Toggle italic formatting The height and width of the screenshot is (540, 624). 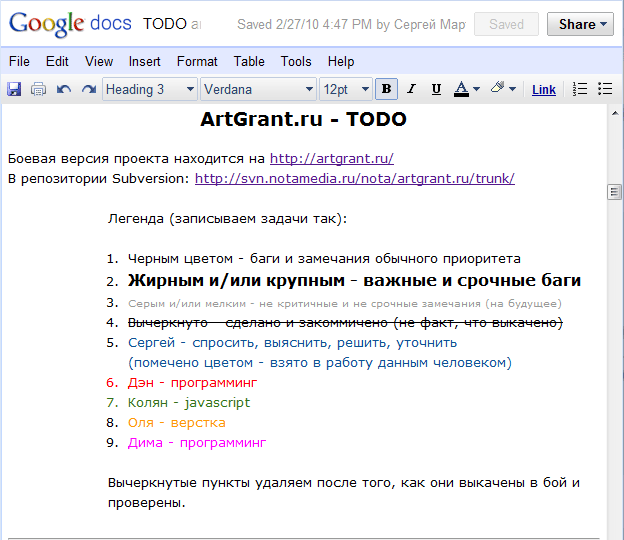(x=411, y=89)
